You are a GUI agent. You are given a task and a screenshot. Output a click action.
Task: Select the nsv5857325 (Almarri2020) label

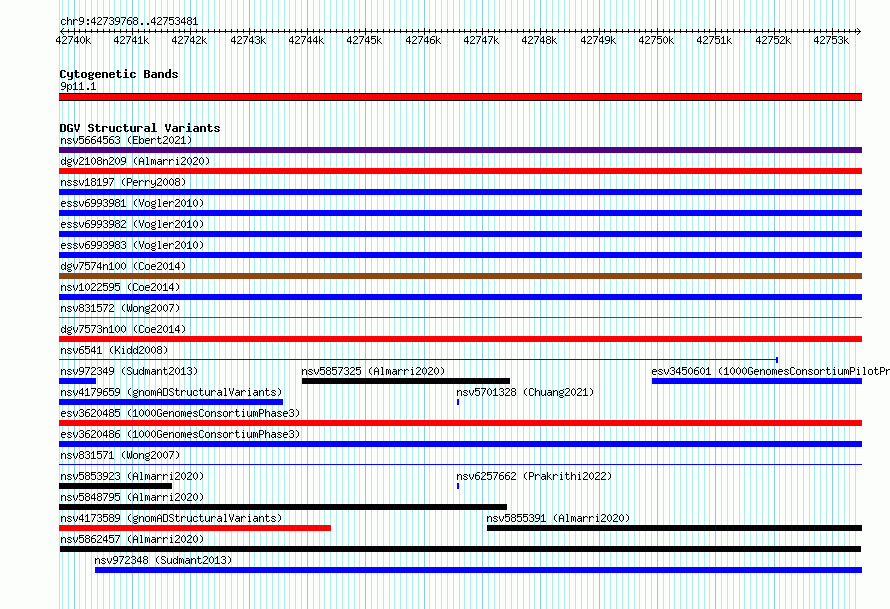373,371
